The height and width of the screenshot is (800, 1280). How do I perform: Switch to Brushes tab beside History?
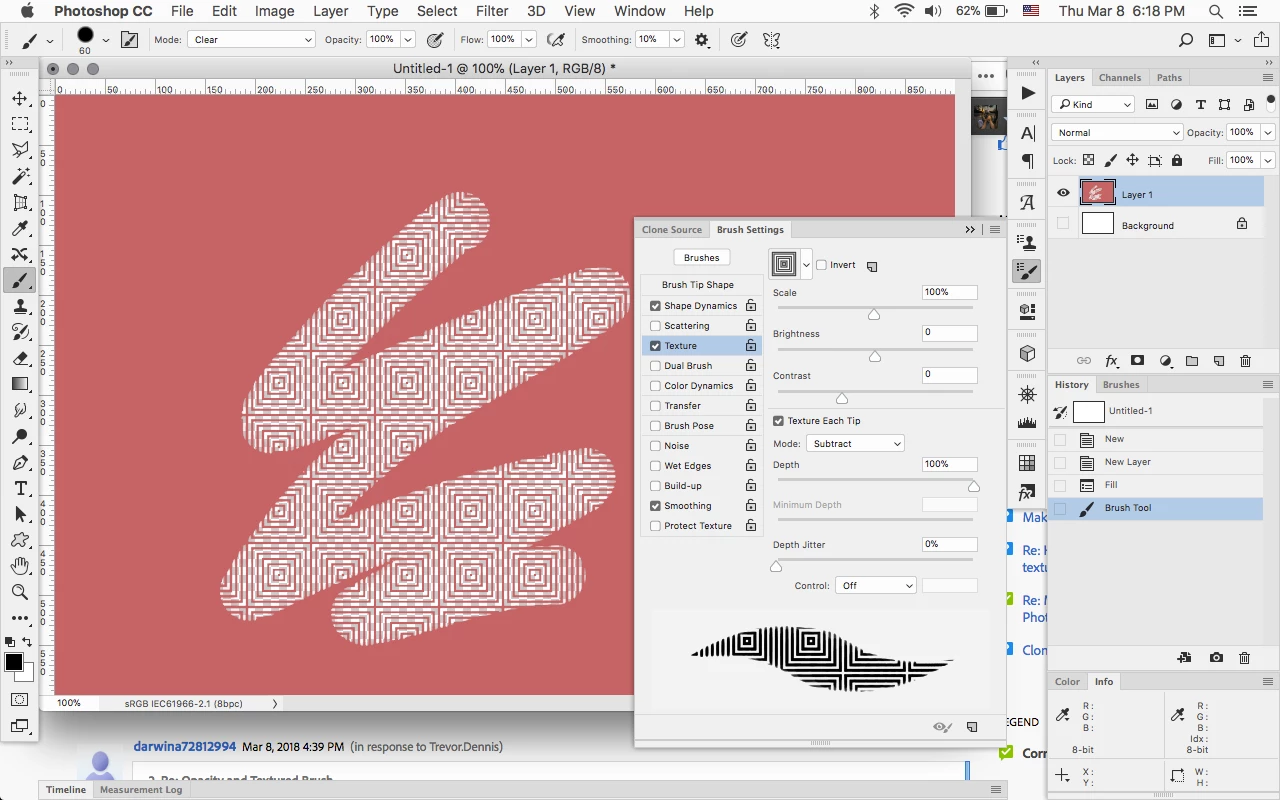[1121, 384]
